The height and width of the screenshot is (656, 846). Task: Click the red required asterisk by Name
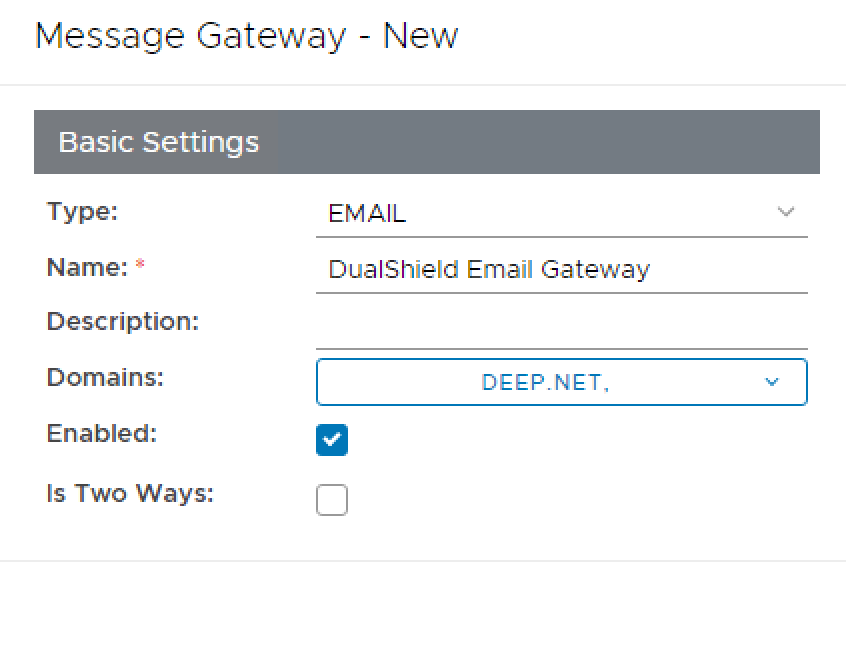[x=140, y=267]
